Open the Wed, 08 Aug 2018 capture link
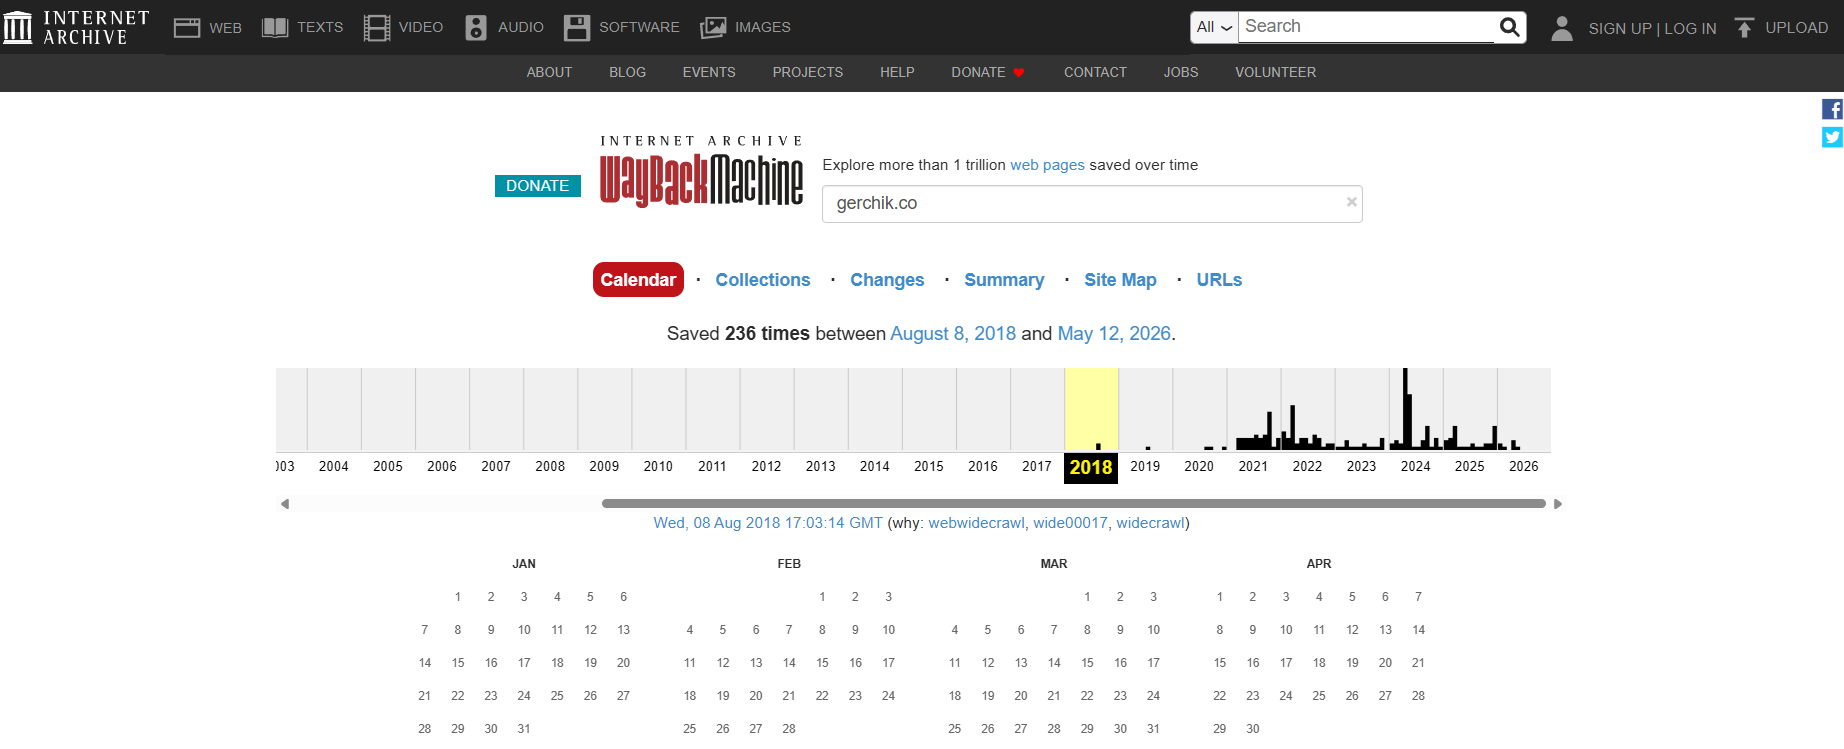Viewport: 1844px width, 749px height. tap(768, 523)
